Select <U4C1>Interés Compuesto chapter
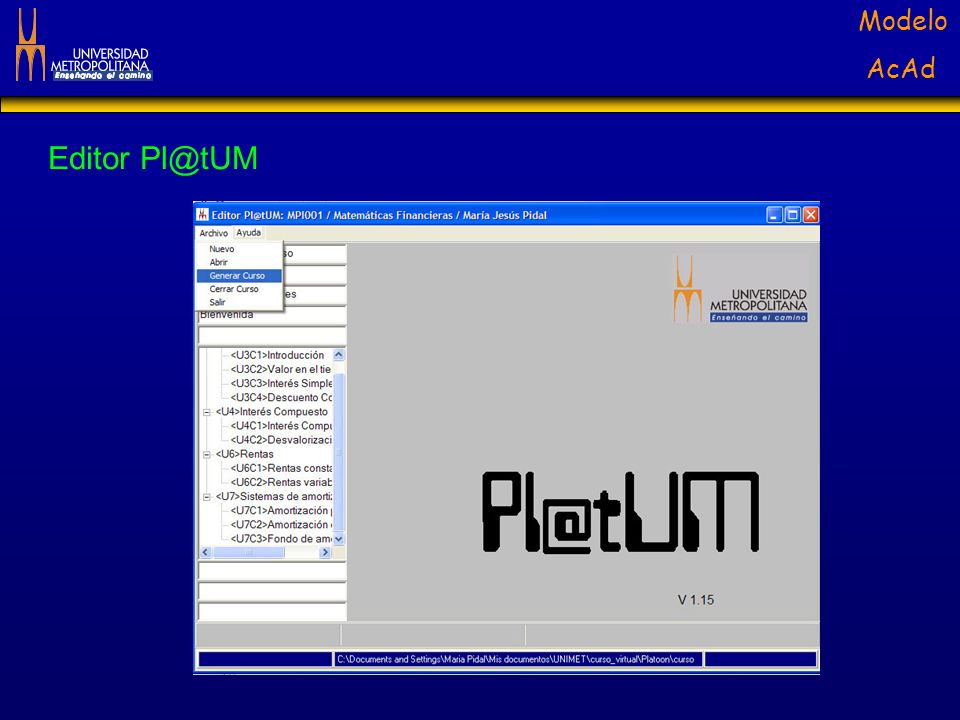This screenshot has width=960, height=720. (x=281, y=426)
